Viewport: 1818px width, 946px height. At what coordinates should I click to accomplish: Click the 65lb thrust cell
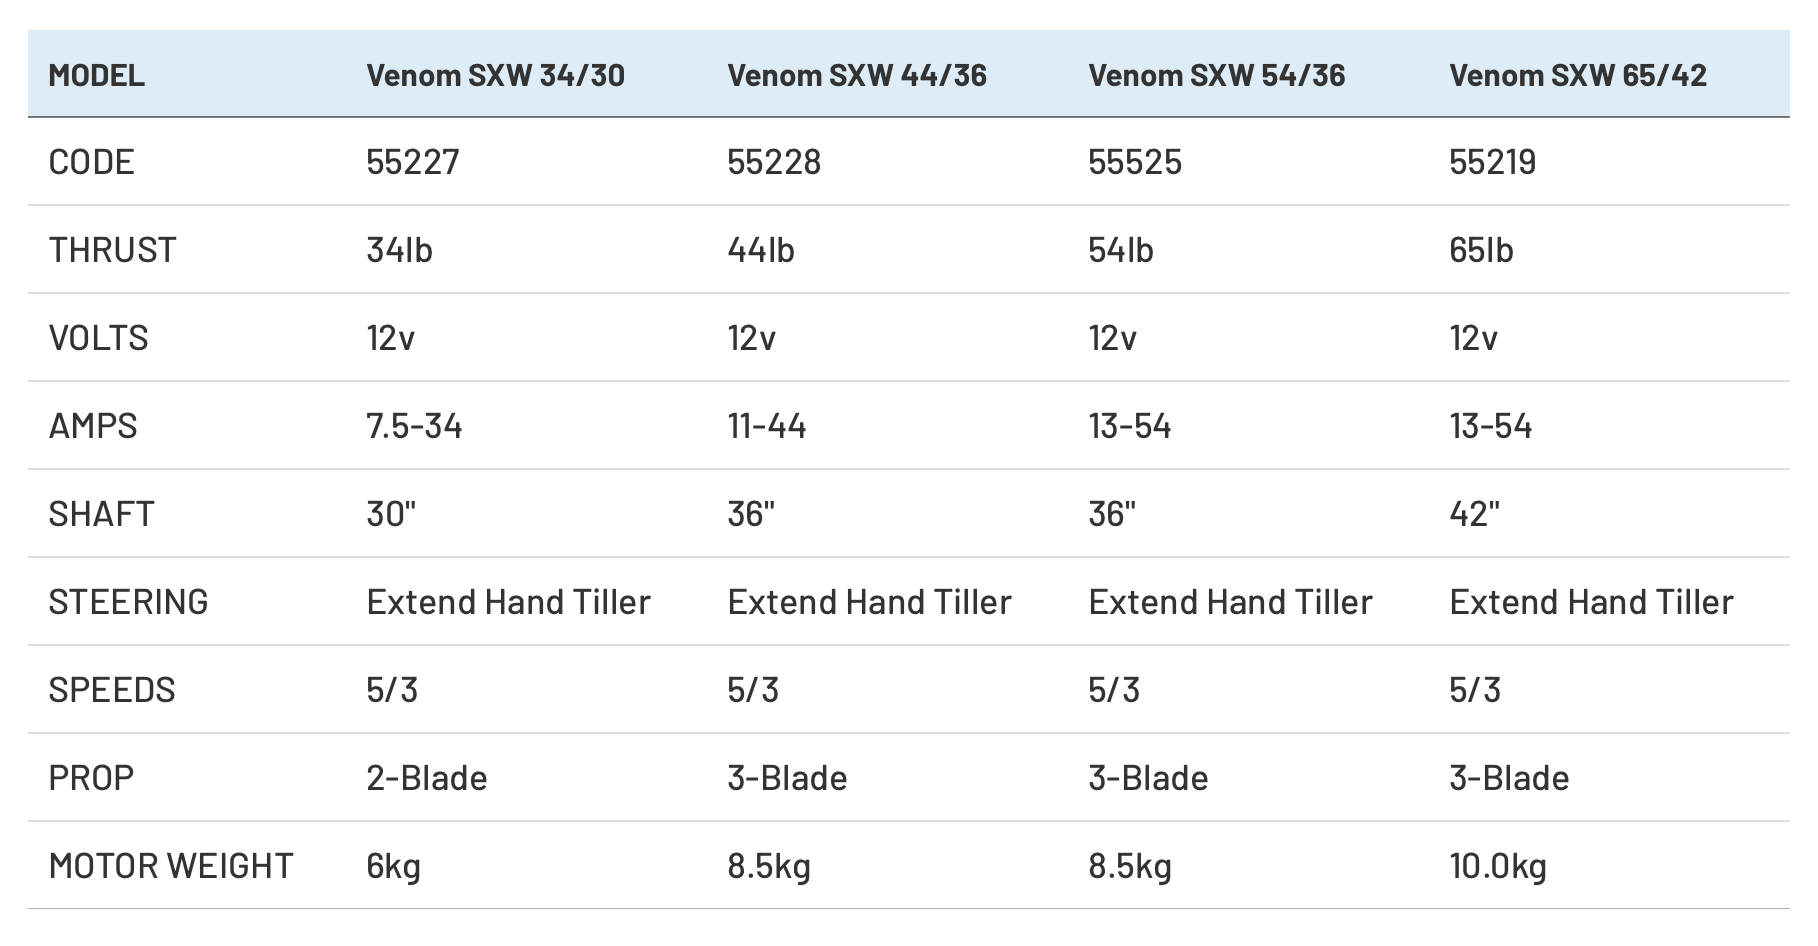(x=1481, y=250)
